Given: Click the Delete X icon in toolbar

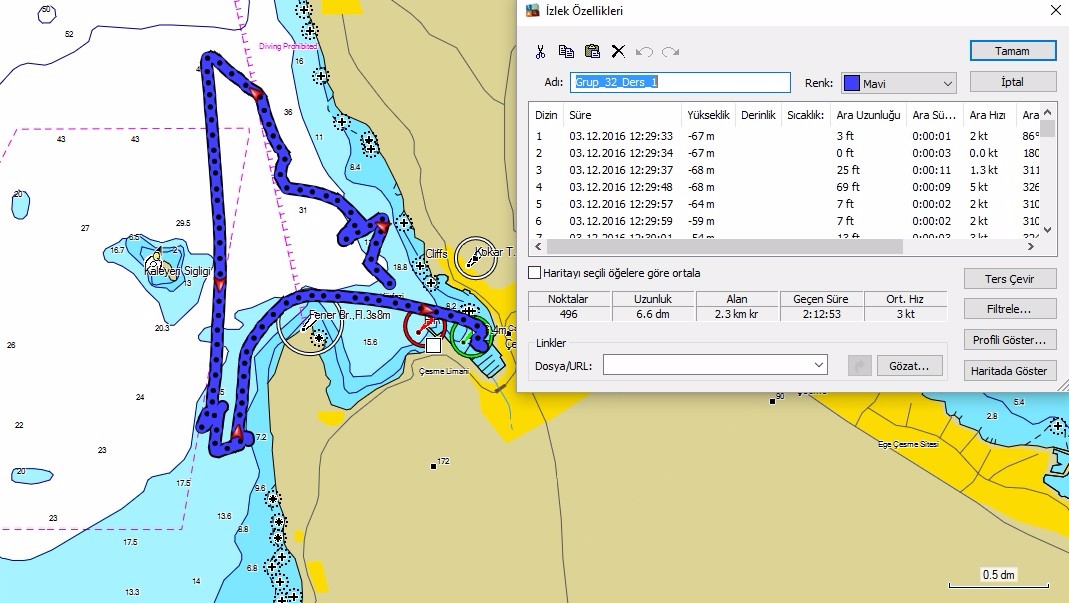Looking at the screenshot, I should tap(618, 51).
